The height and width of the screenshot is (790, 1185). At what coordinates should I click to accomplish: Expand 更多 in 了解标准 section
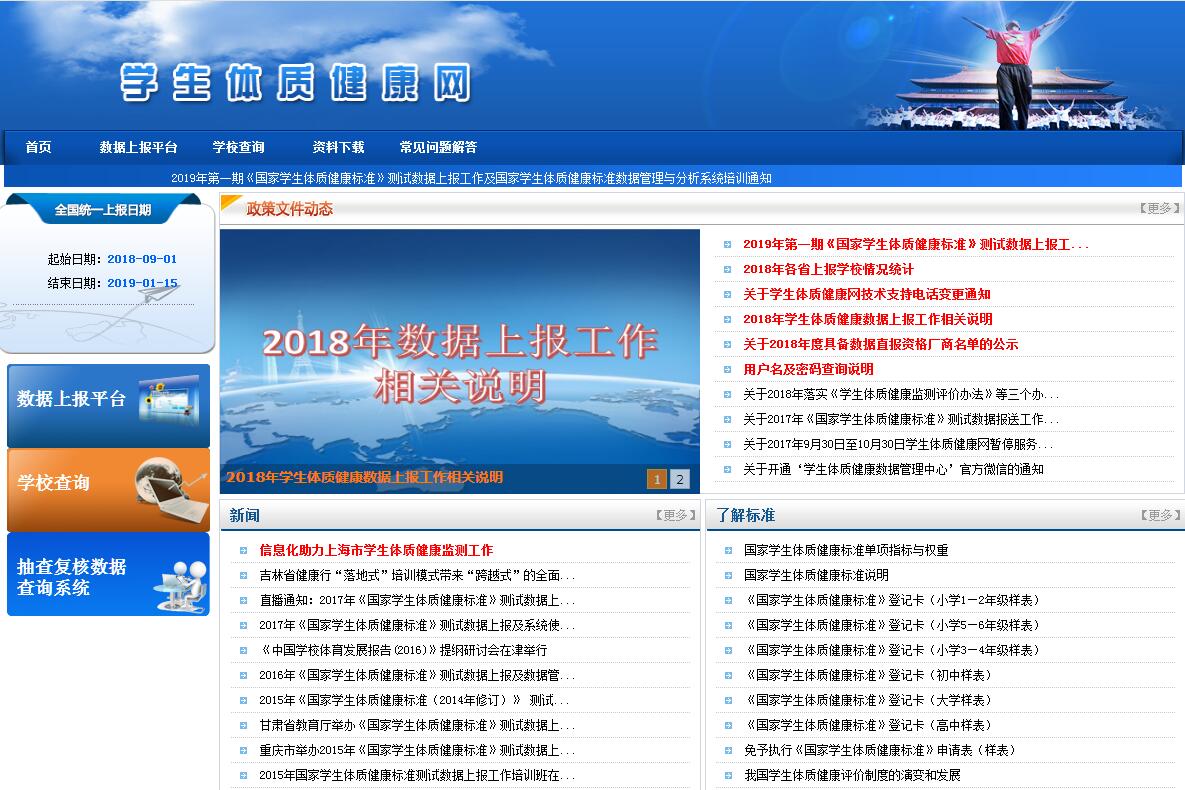[x=1159, y=515]
